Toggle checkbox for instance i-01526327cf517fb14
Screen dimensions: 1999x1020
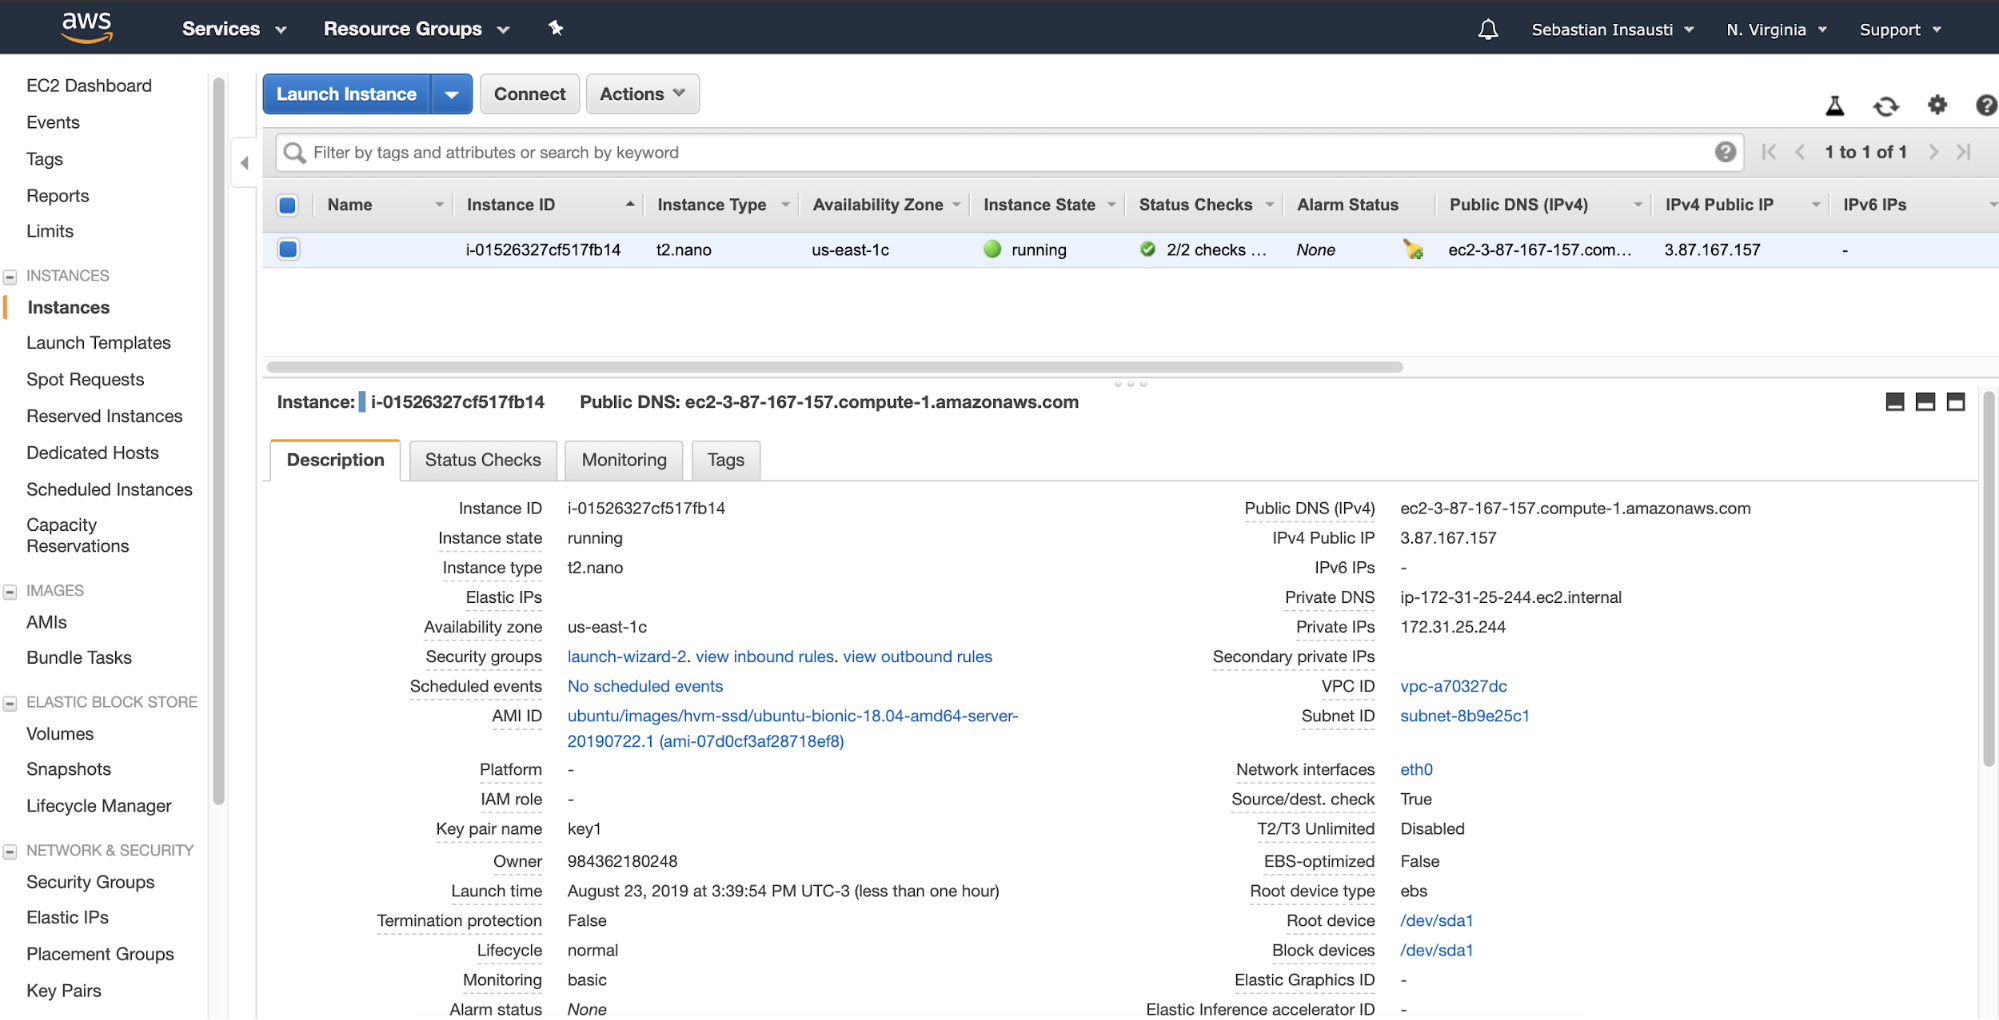(288, 249)
